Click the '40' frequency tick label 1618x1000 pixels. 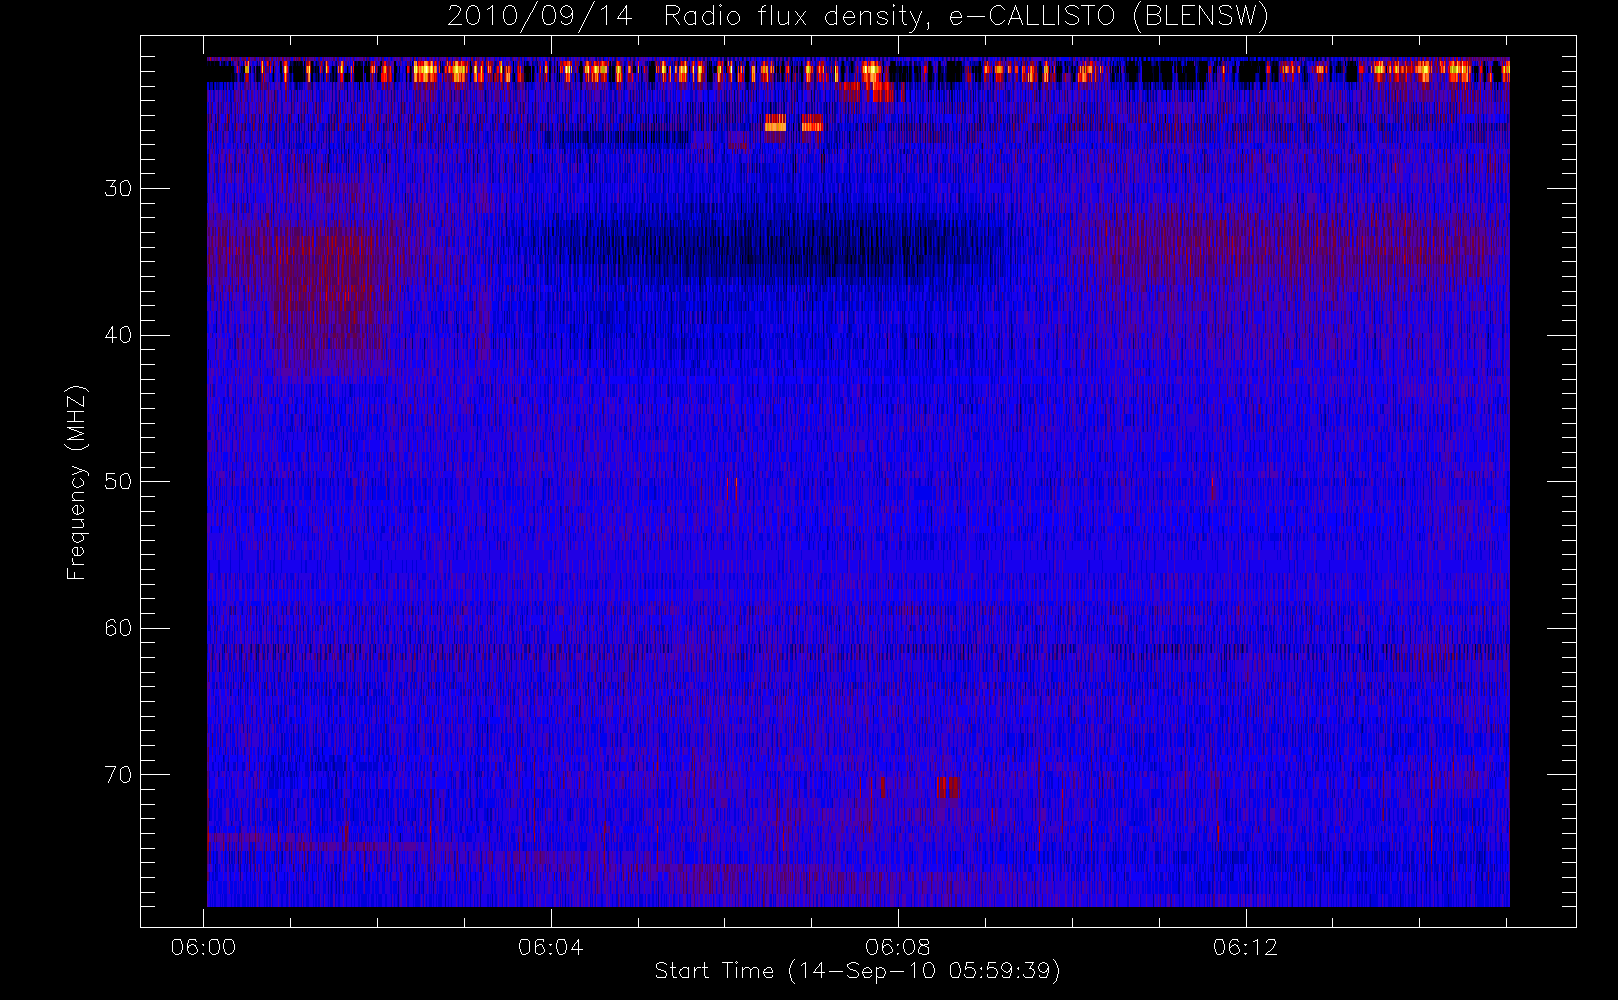click(118, 335)
